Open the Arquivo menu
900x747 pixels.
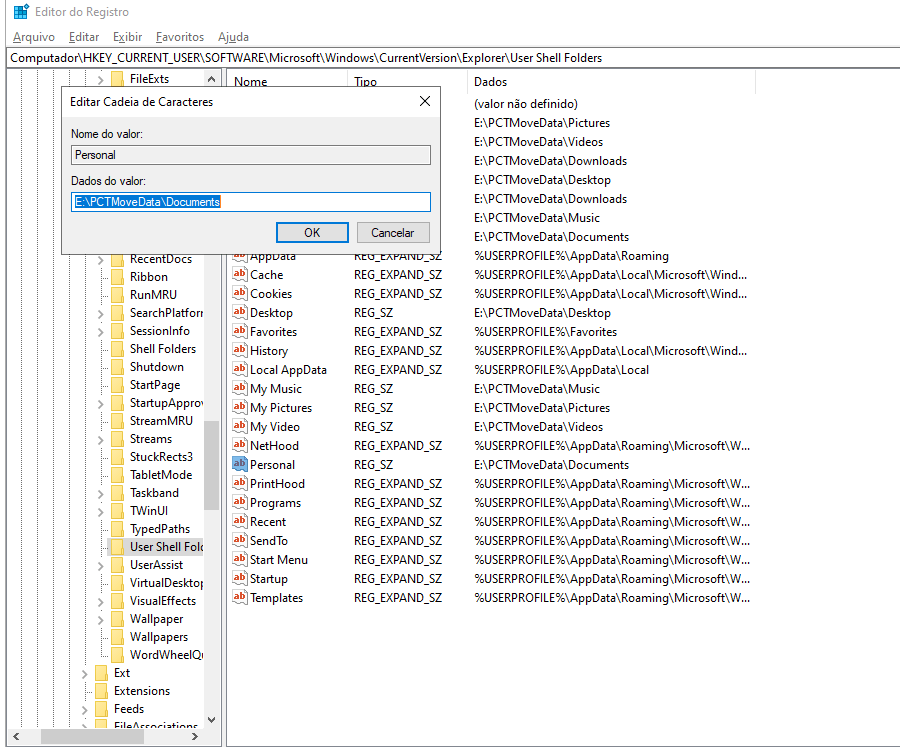33,37
